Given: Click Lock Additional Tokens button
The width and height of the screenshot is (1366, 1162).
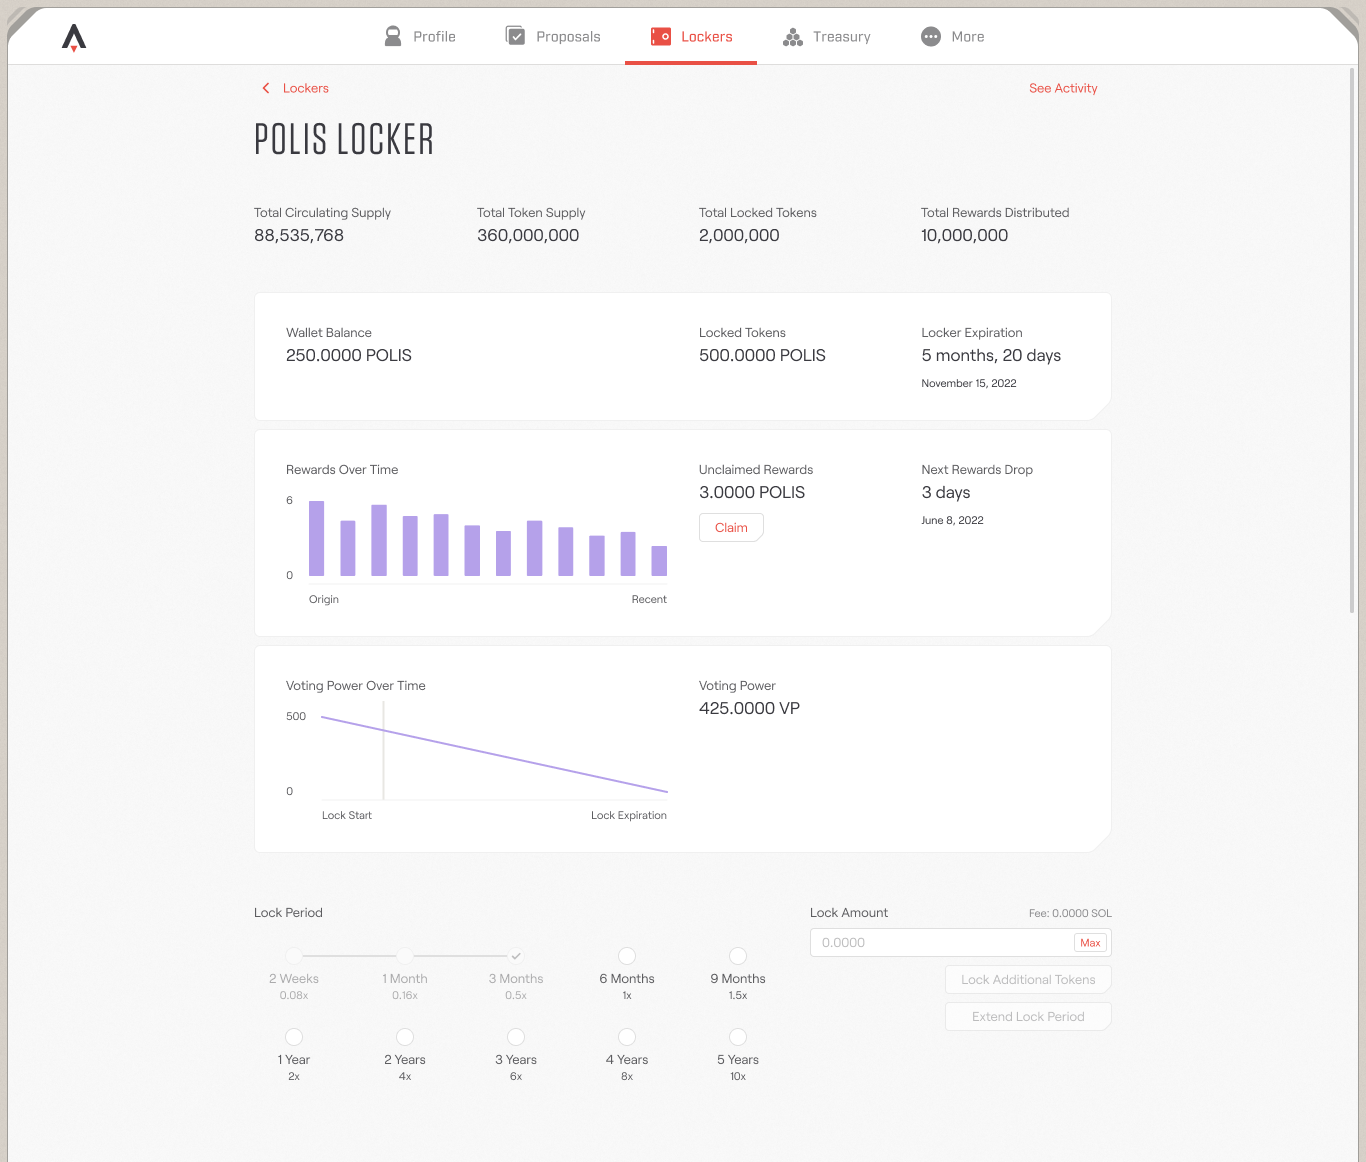Looking at the screenshot, I should [x=1028, y=980].
